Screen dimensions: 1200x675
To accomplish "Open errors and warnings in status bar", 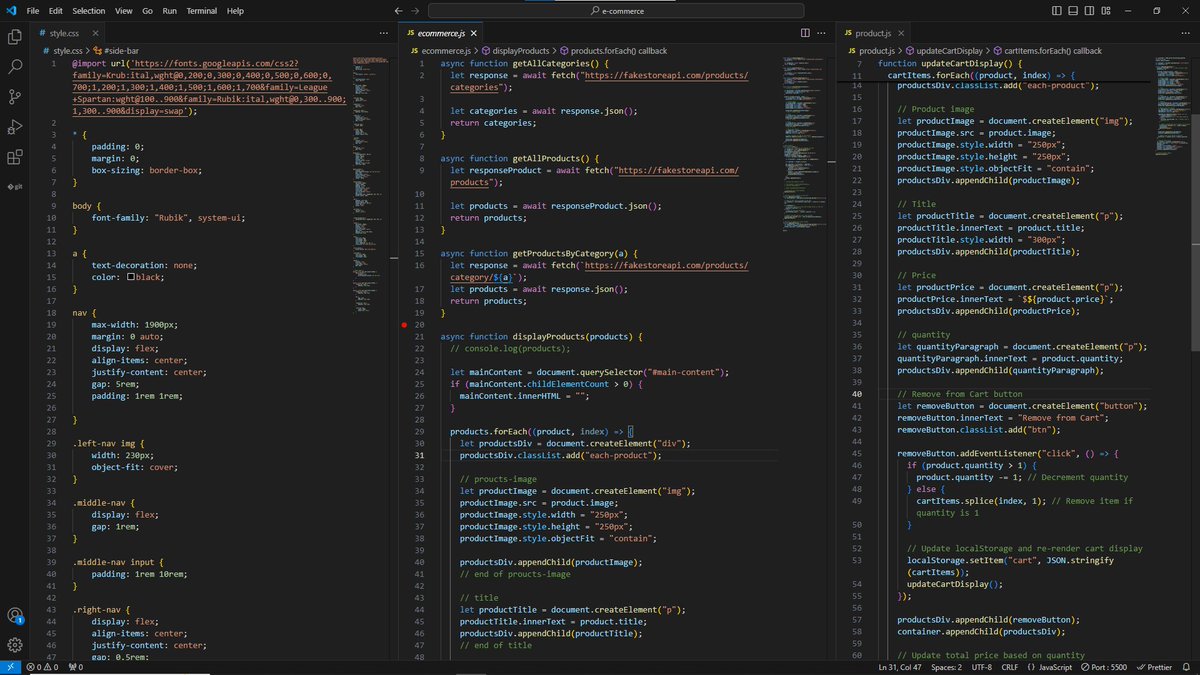I will 44,667.
